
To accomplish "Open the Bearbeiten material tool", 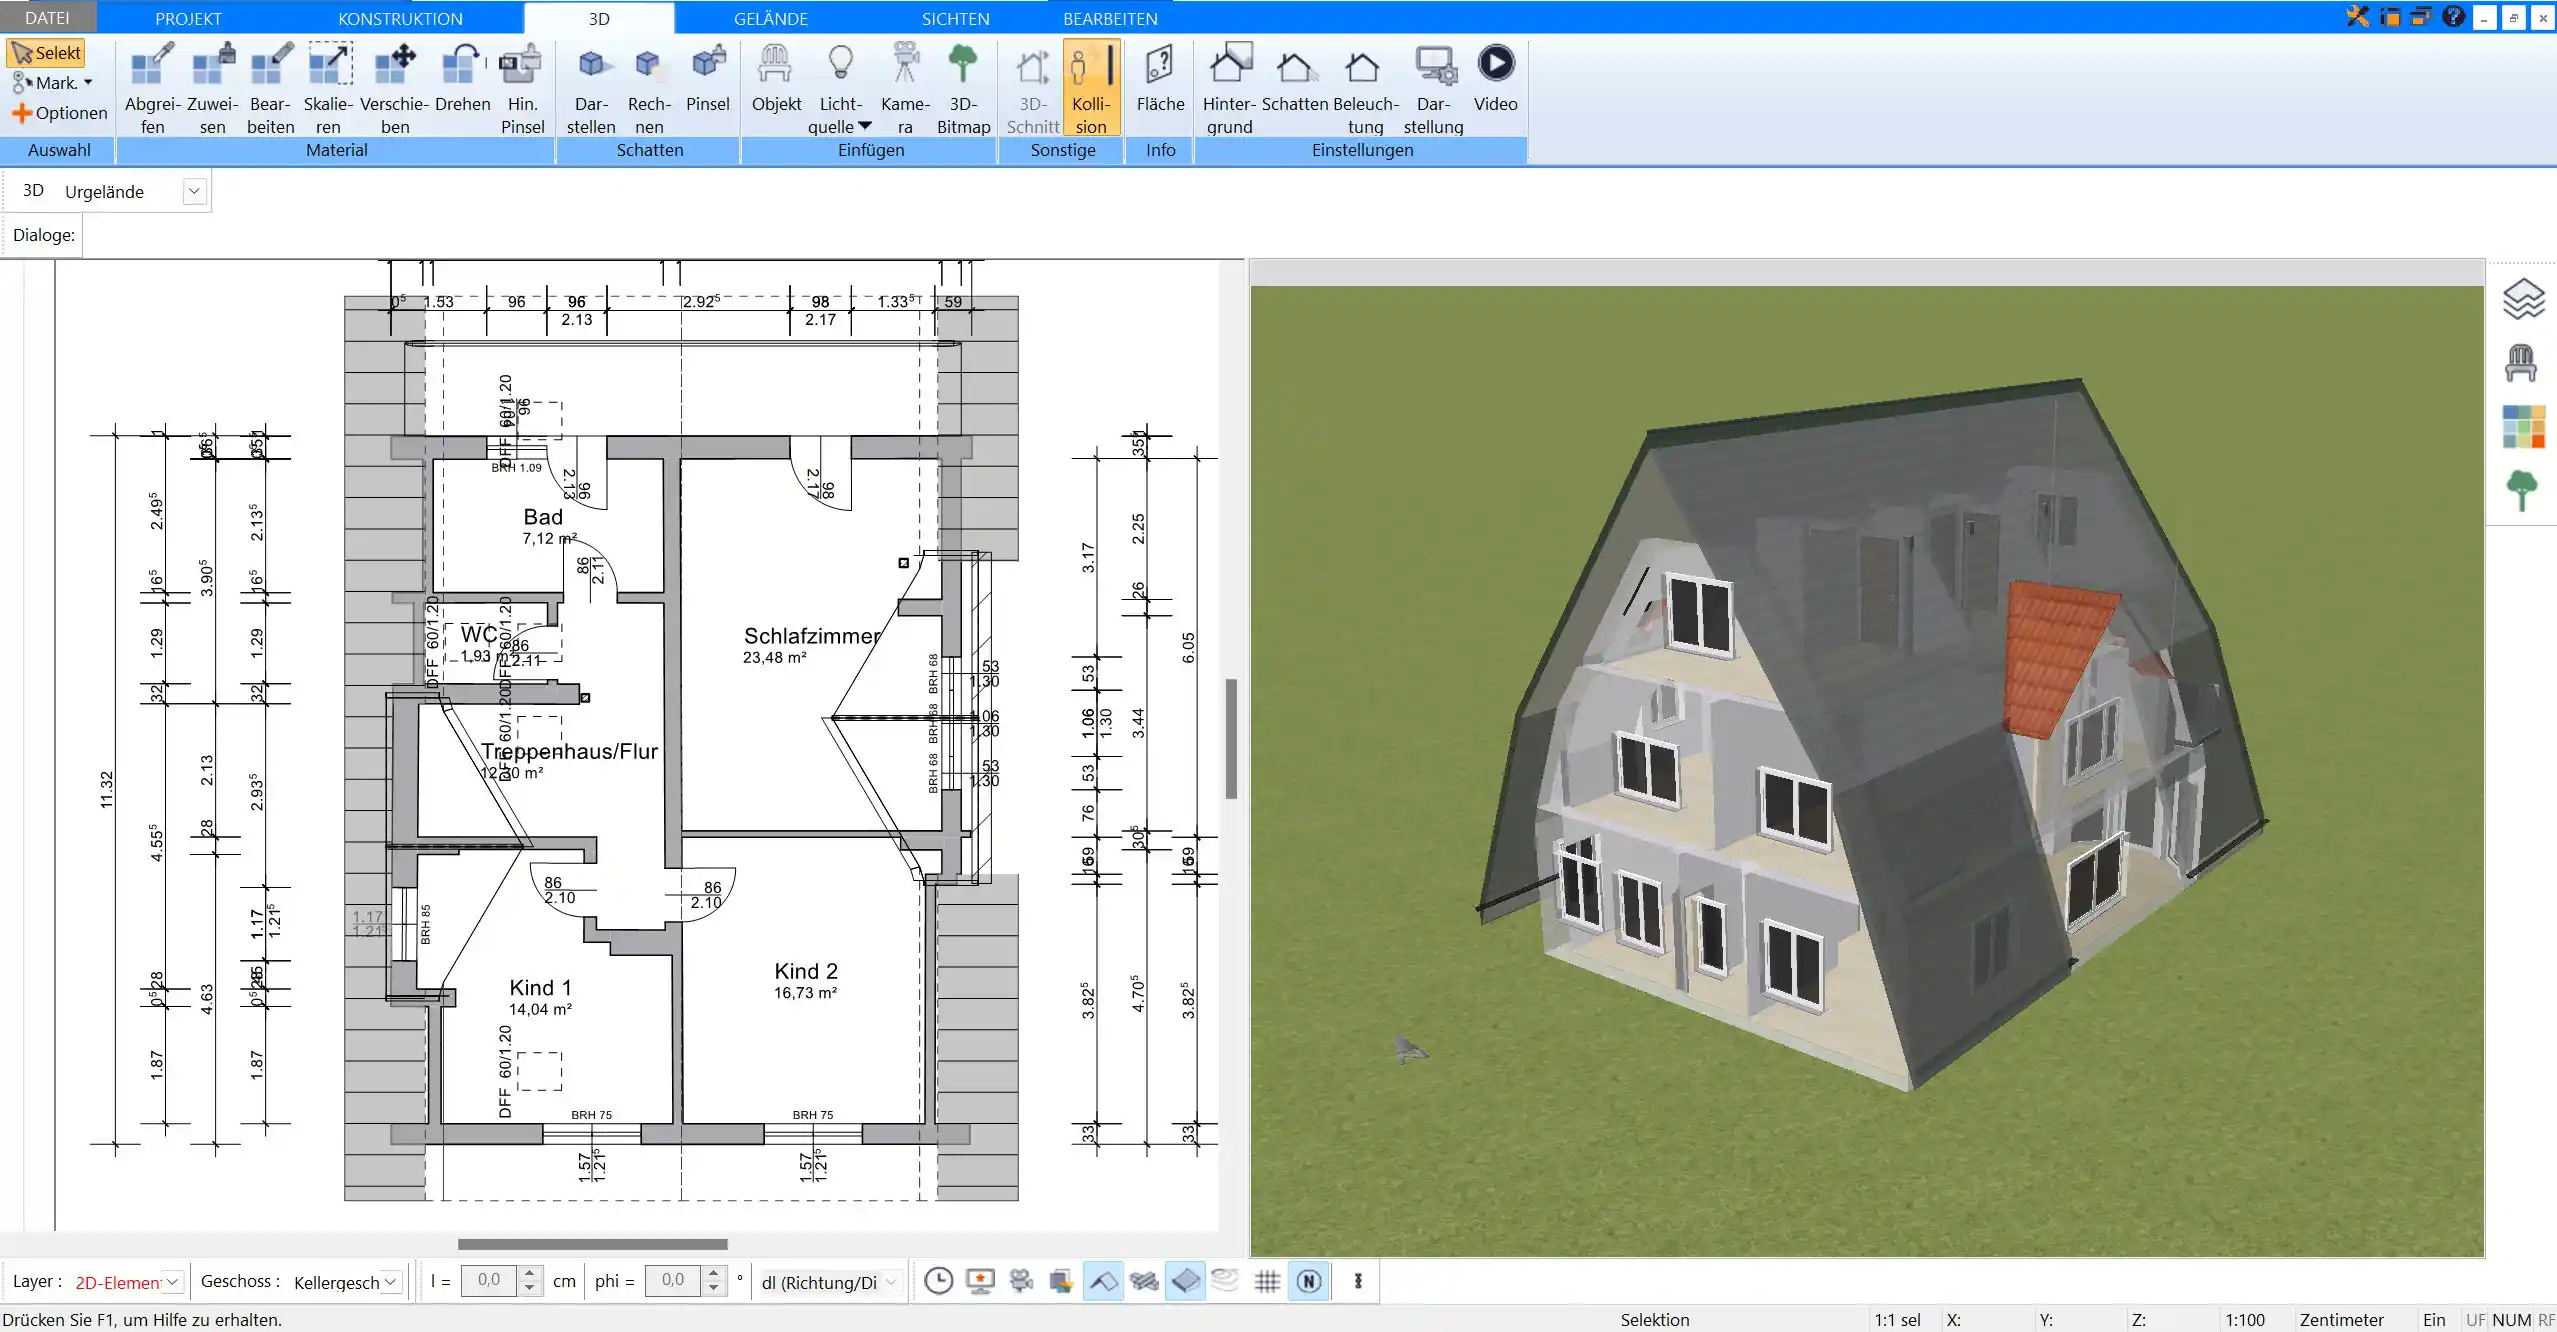I will tap(271, 88).
